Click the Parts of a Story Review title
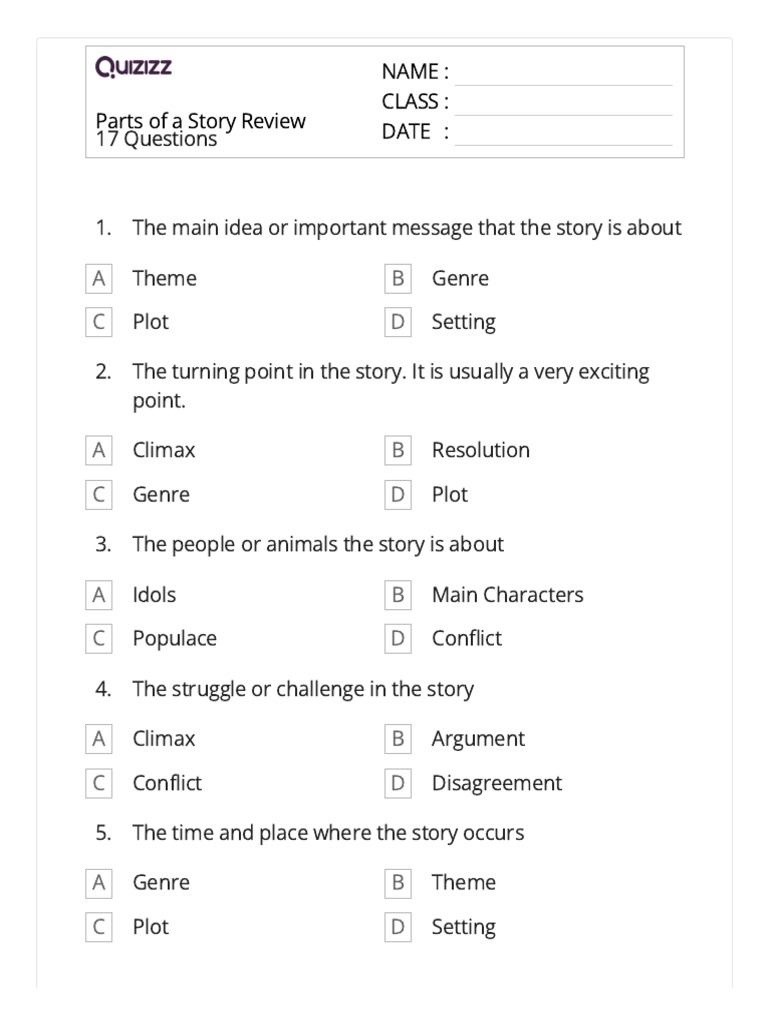Image resolution: width=768 pixels, height=1024 pixels. pyautogui.click(x=200, y=122)
